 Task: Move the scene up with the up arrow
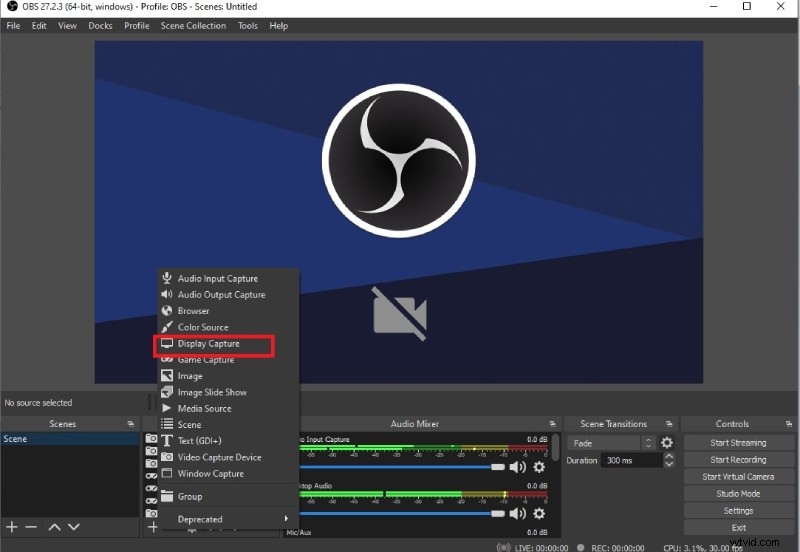tap(55, 527)
